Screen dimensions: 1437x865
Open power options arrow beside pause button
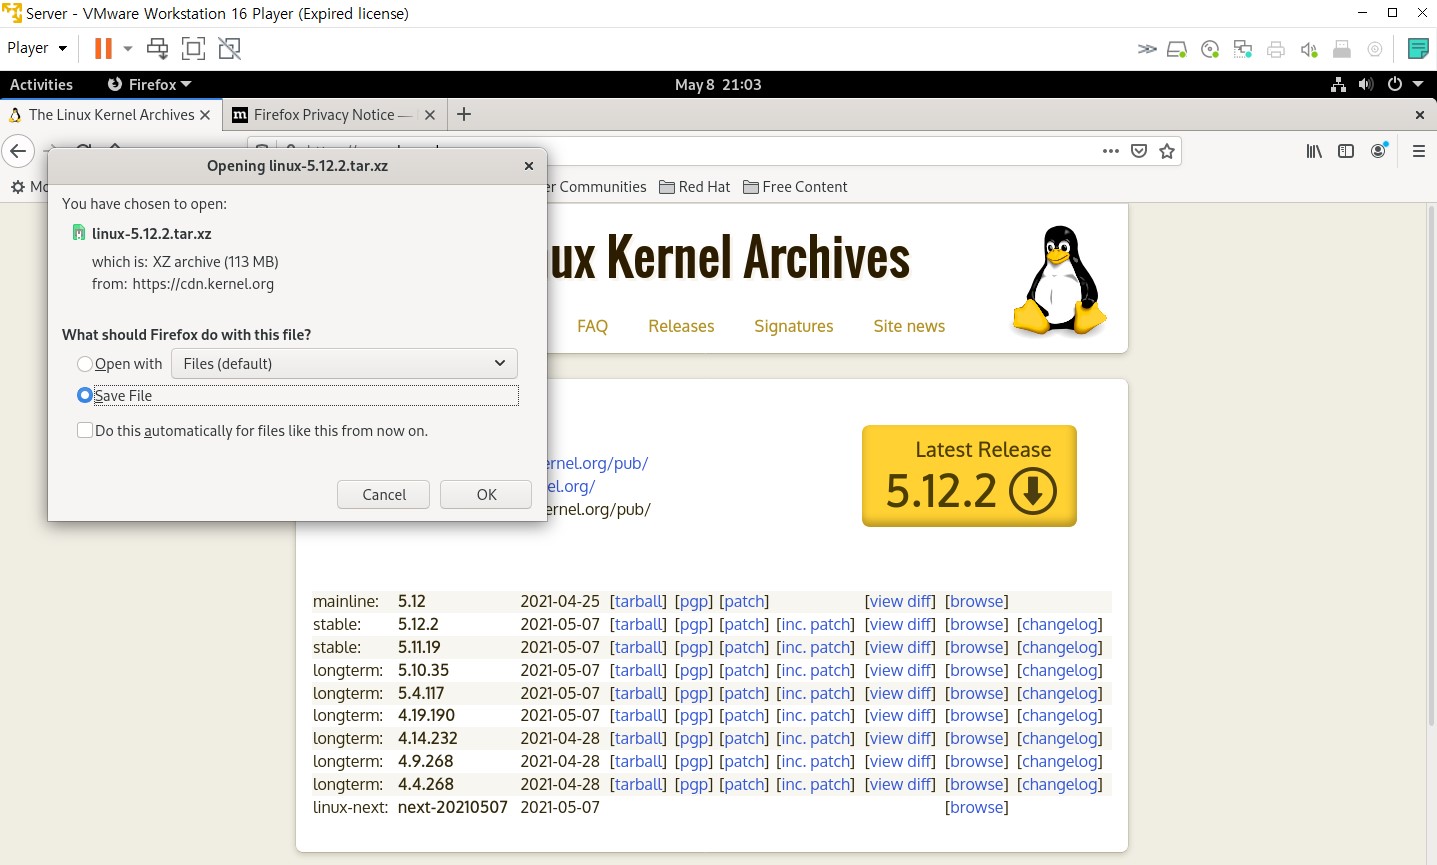[x=127, y=48]
